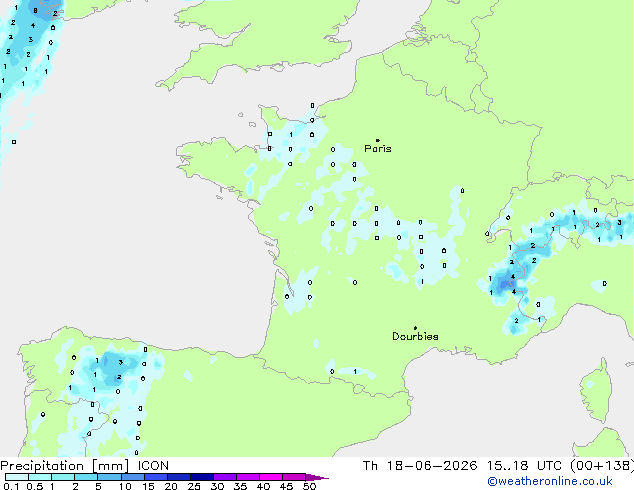Image resolution: width=634 pixels, height=490 pixels.
Task: Pick the legend swatch between 5 and 10
Action: pos(109,477)
